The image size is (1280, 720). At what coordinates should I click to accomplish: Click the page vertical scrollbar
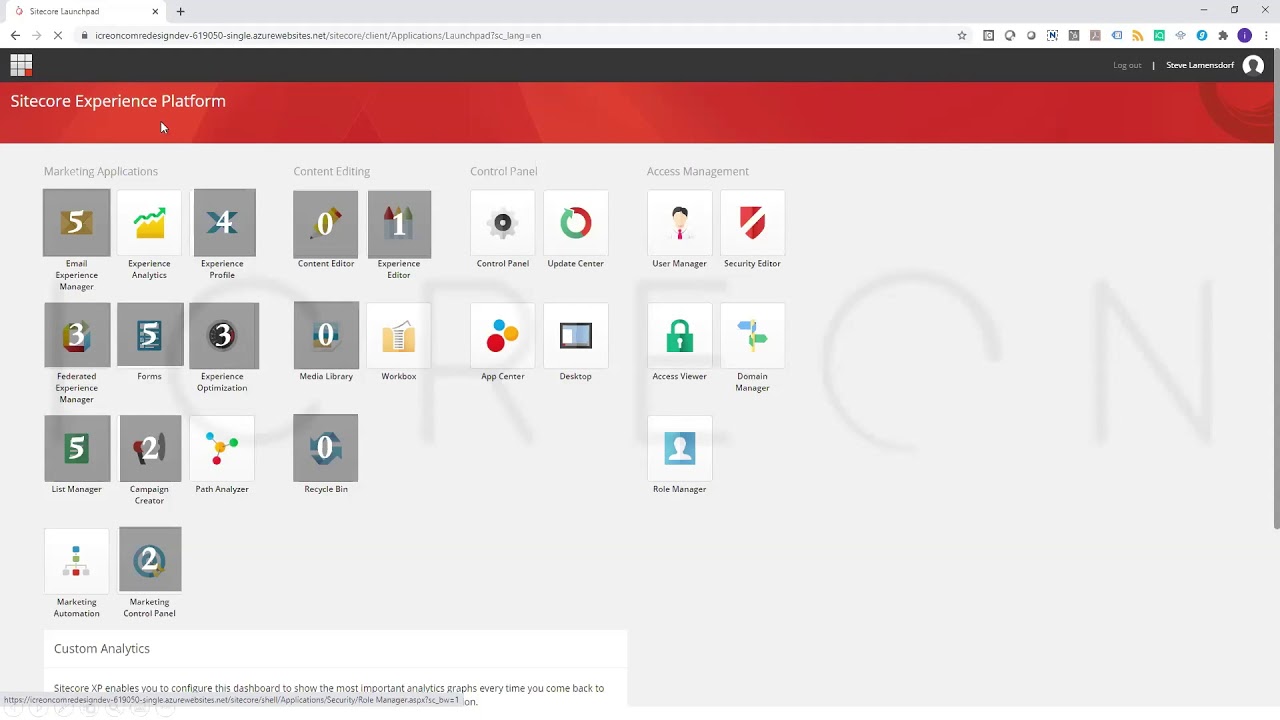coord(1276,290)
